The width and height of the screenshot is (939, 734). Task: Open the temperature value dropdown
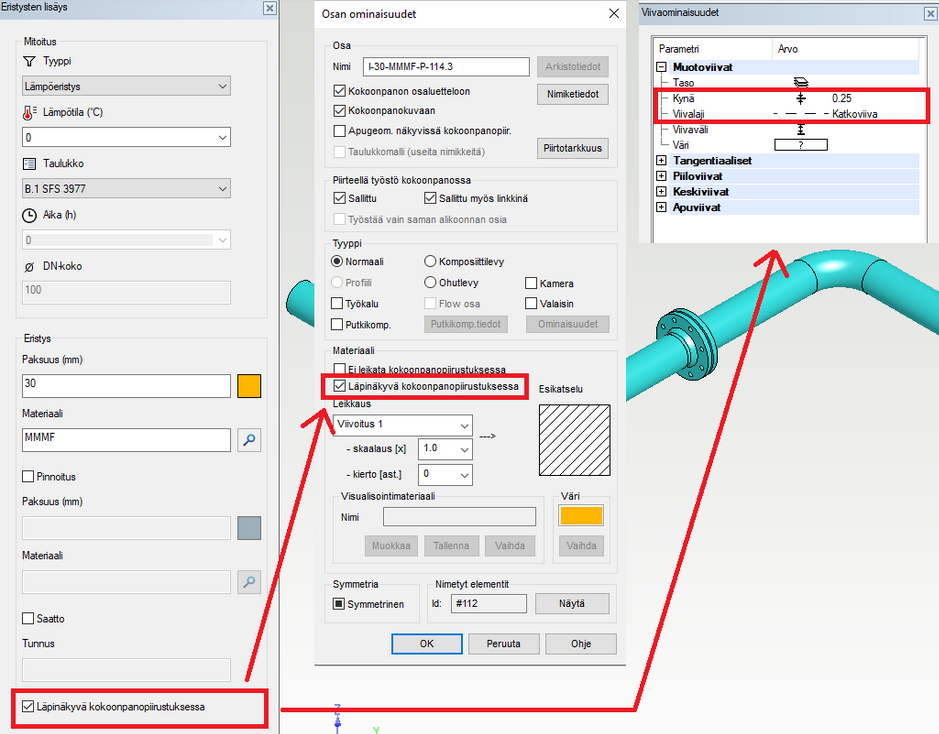tap(222, 138)
